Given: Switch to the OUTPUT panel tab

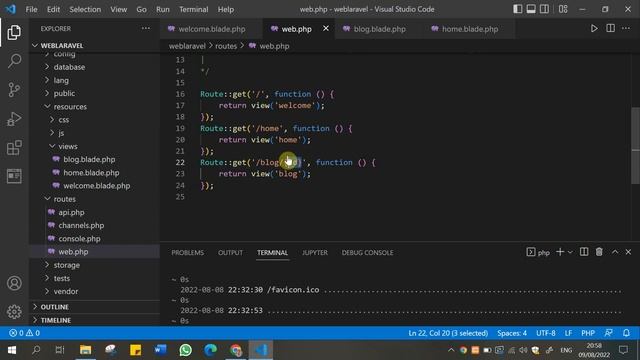Looking at the screenshot, I should tap(230, 253).
